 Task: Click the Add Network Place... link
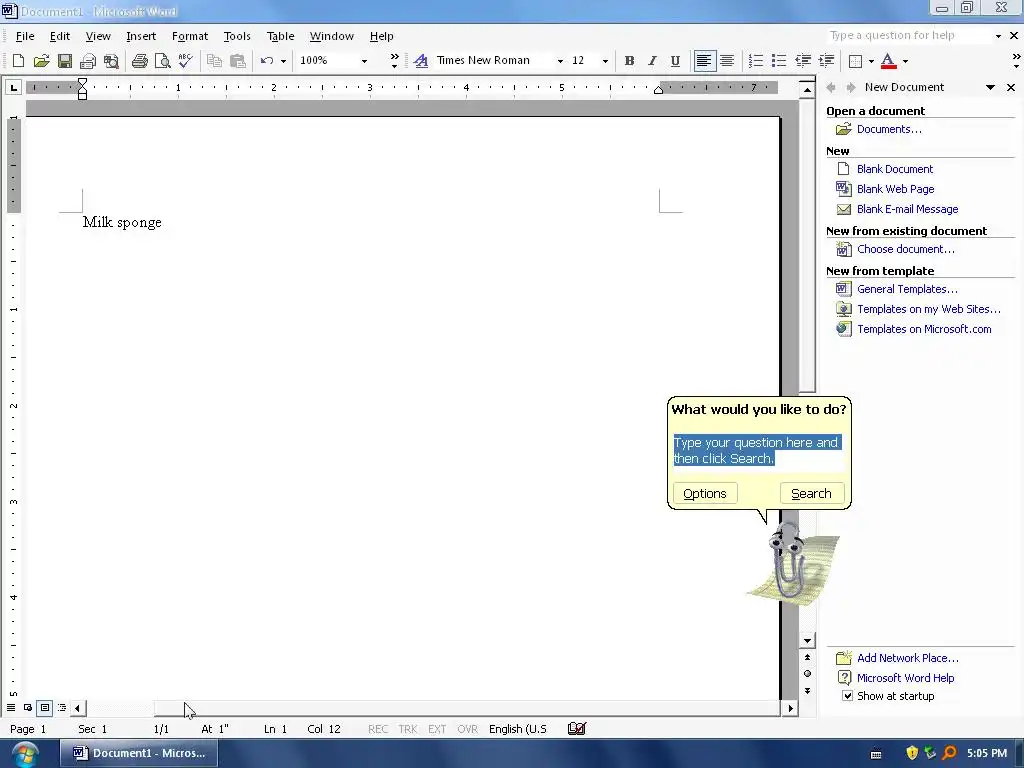[x=908, y=658]
